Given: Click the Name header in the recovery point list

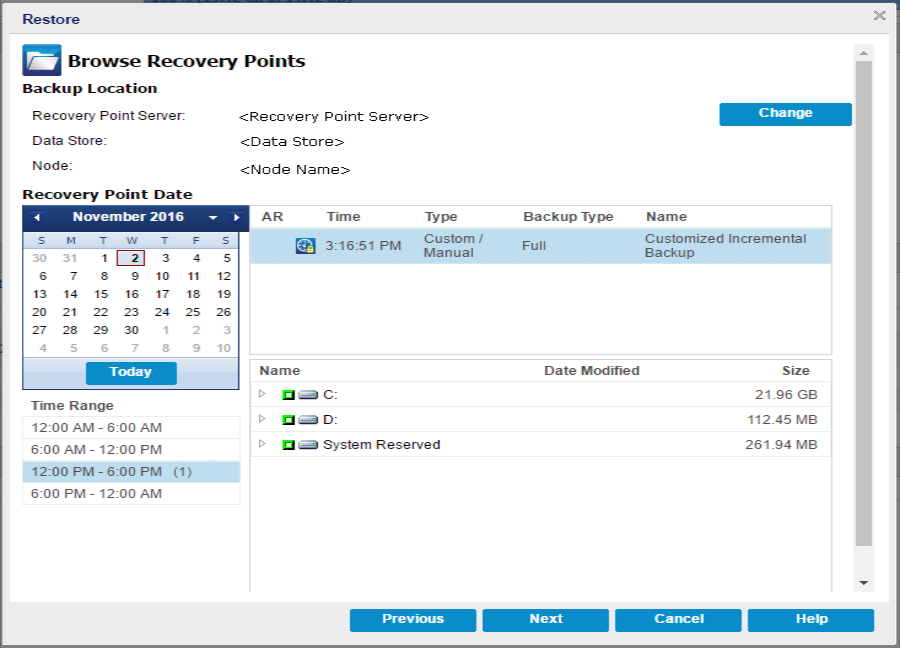Looking at the screenshot, I should pos(666,217).
